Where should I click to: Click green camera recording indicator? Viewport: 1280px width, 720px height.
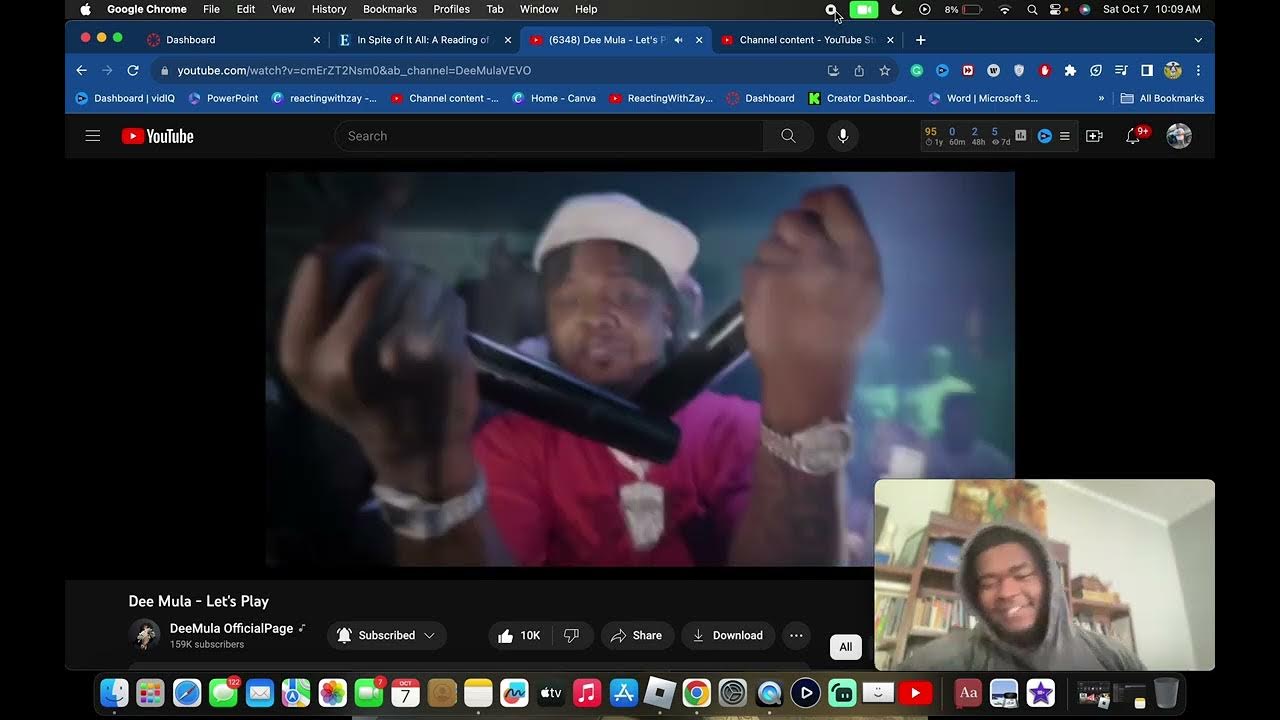coord(864,9)
